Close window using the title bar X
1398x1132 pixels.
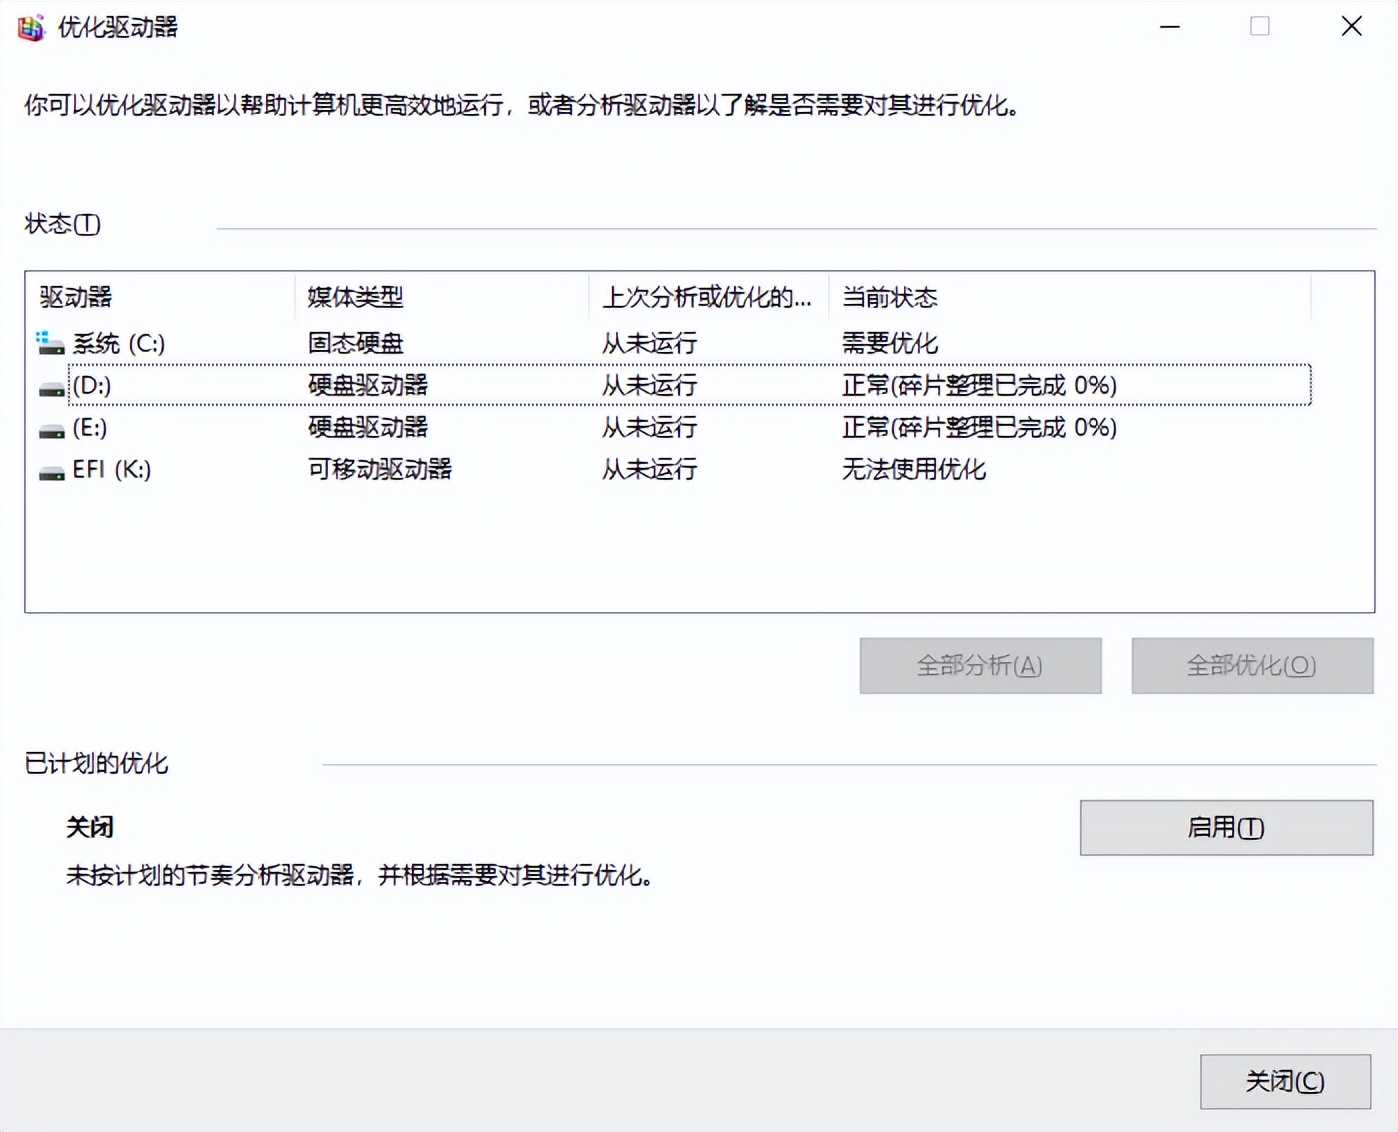pyautogui.click(x=1351, y=27)
